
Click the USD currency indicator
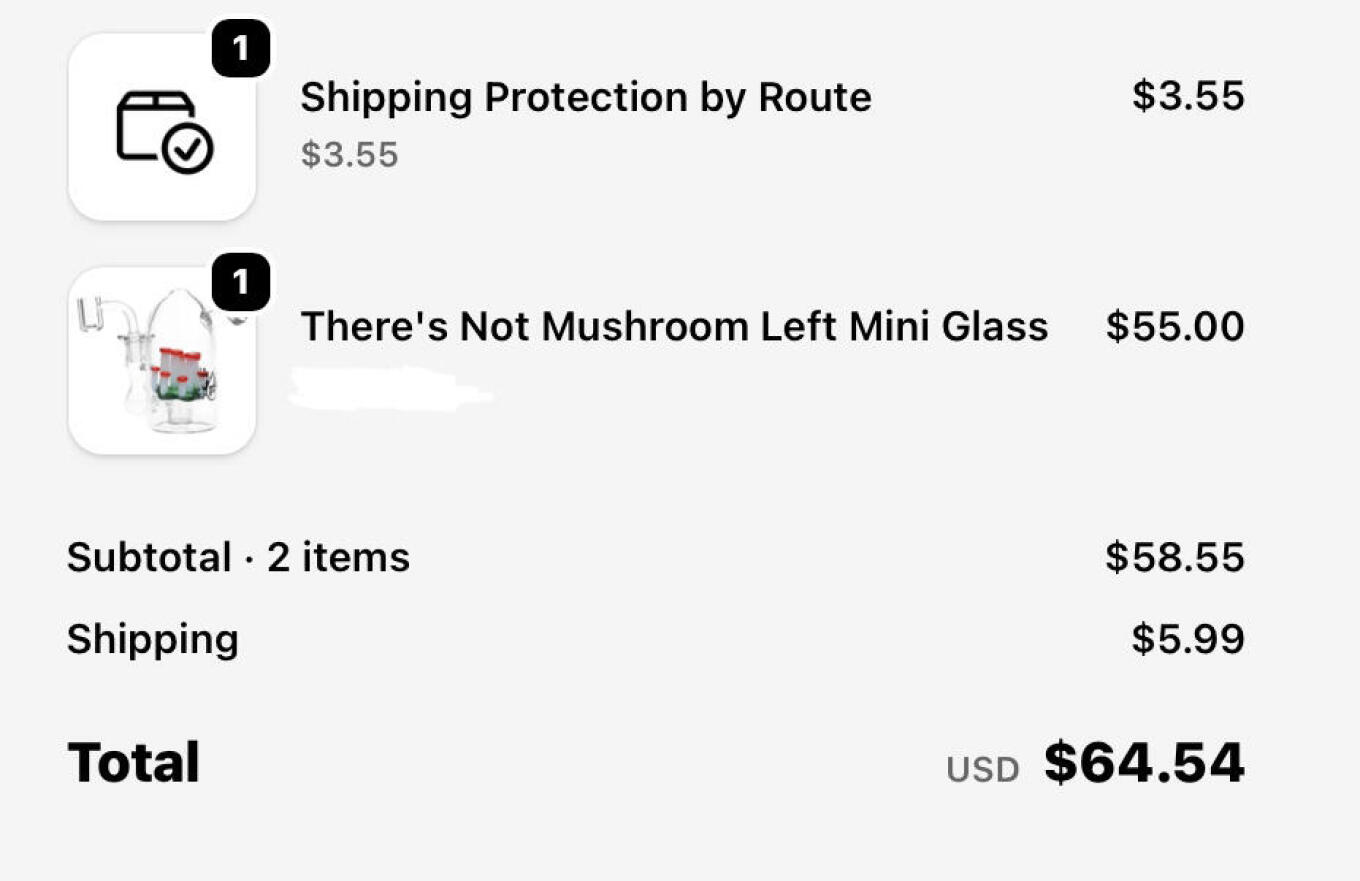(x=982, y=769)
